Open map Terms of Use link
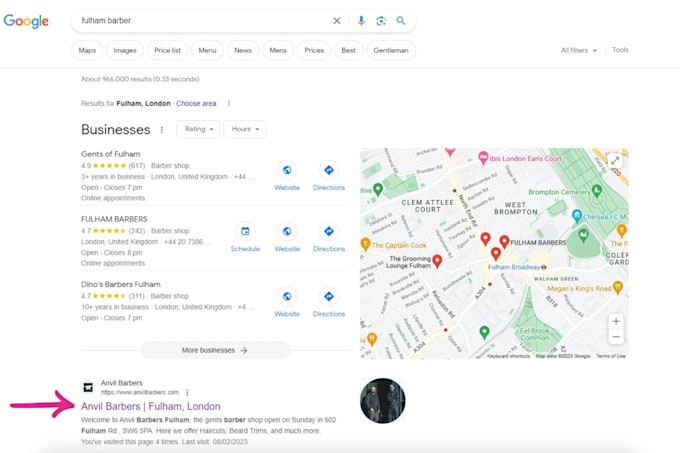 point(611,356)
